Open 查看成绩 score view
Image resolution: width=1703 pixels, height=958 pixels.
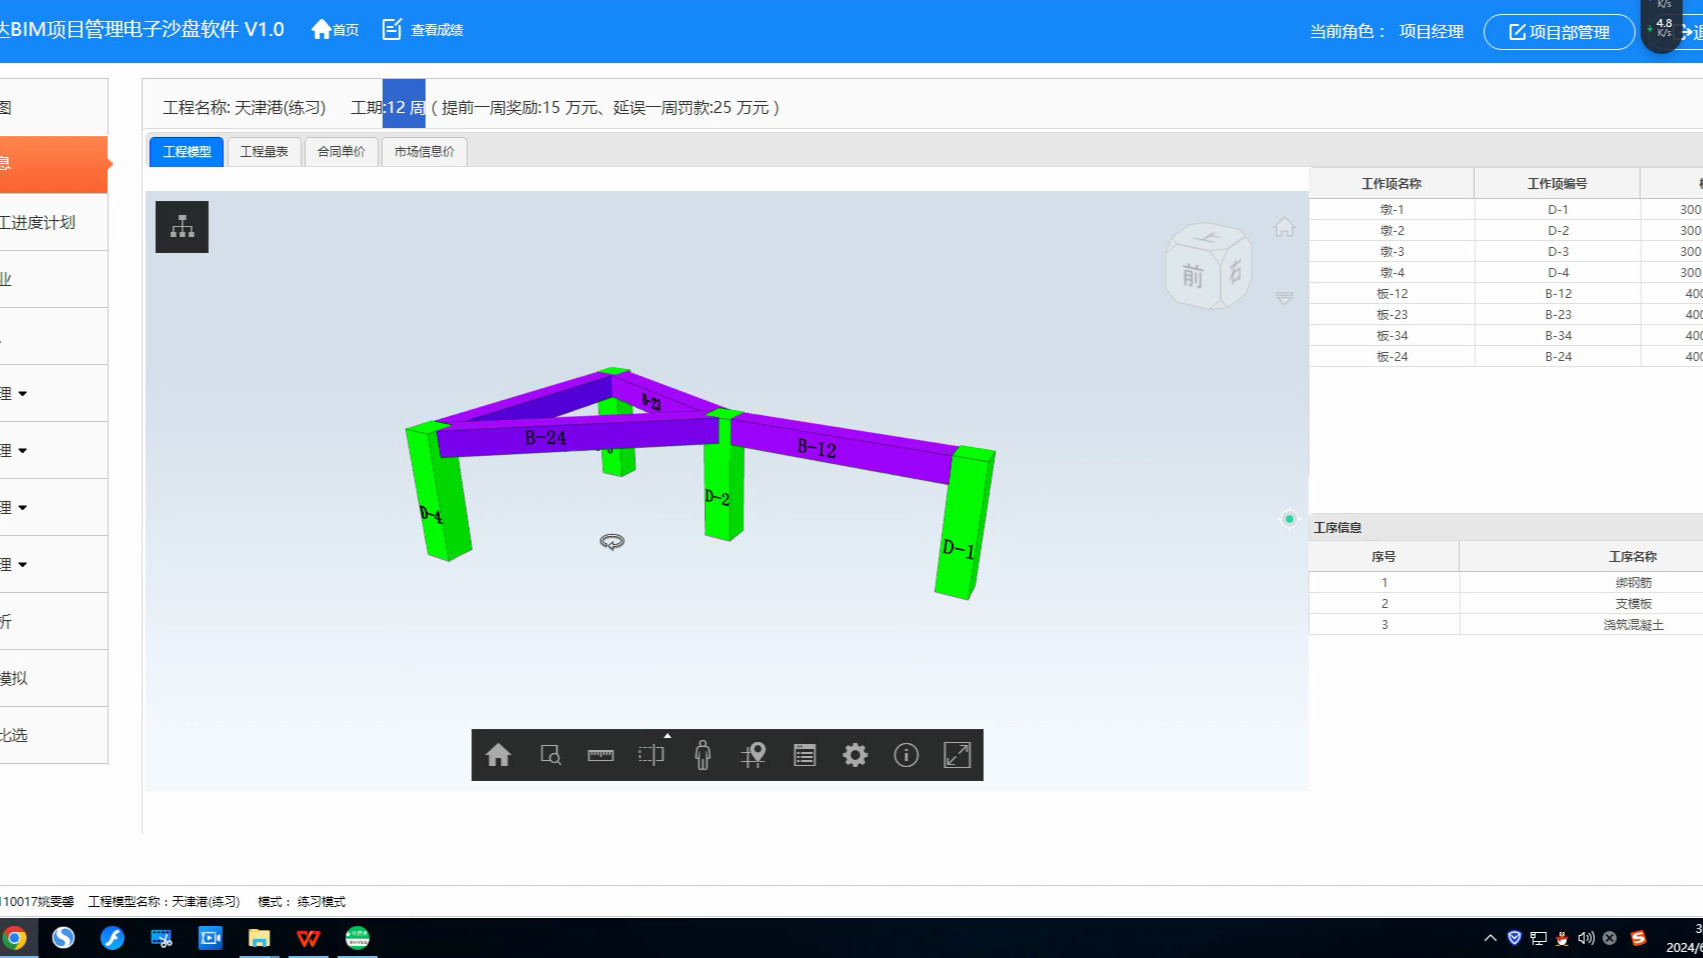(423, 30)
